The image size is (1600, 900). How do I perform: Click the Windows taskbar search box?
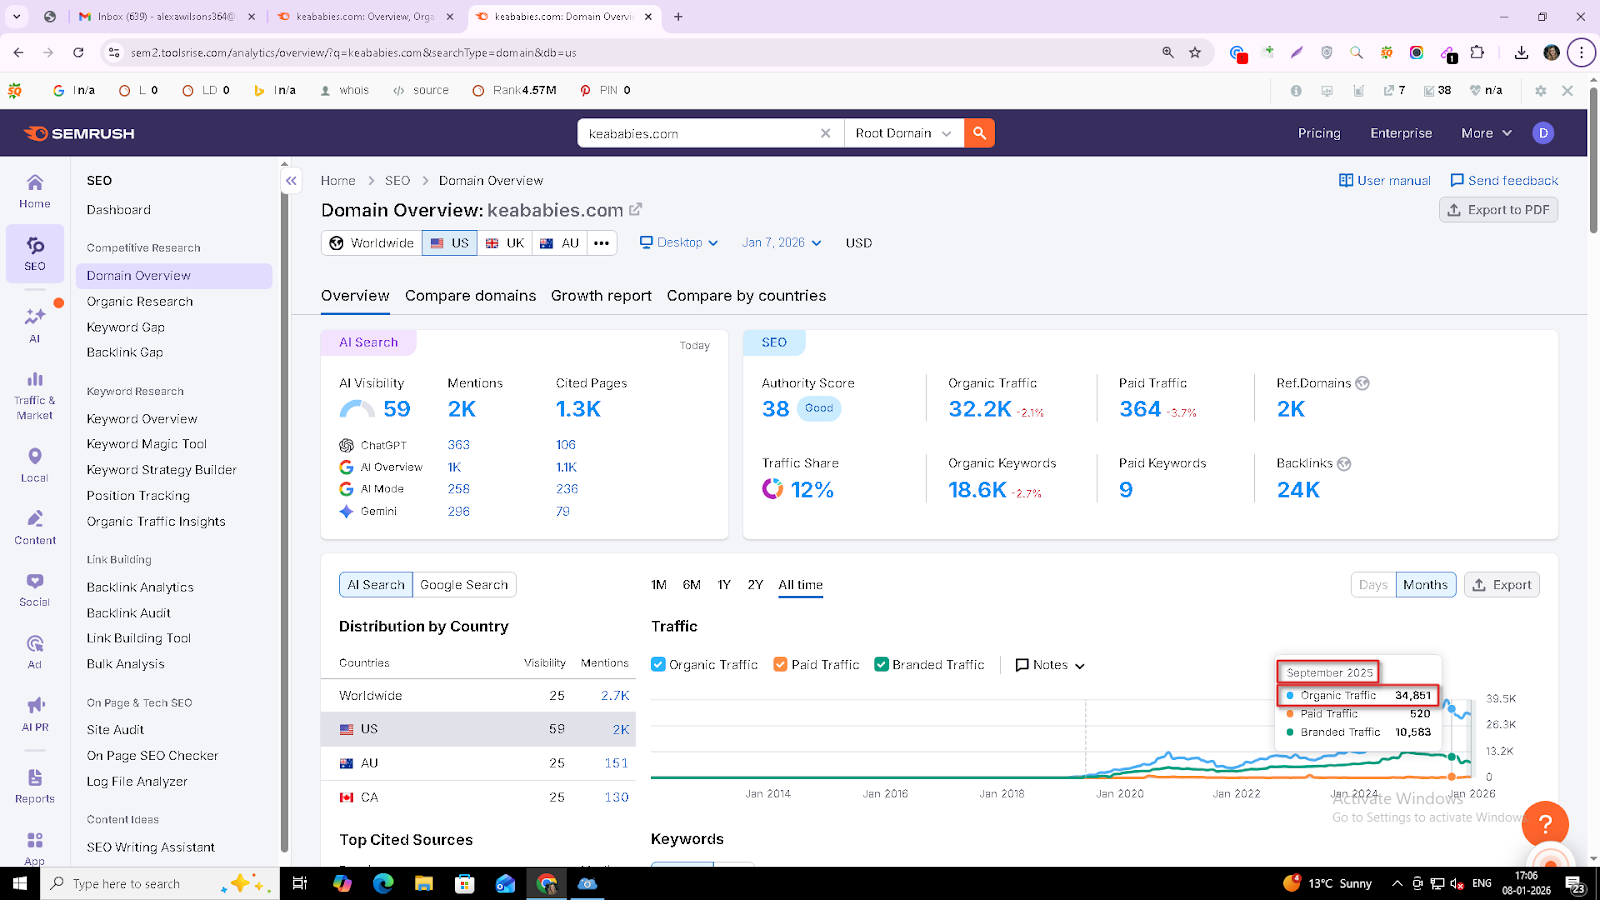(x=160, y=883)
